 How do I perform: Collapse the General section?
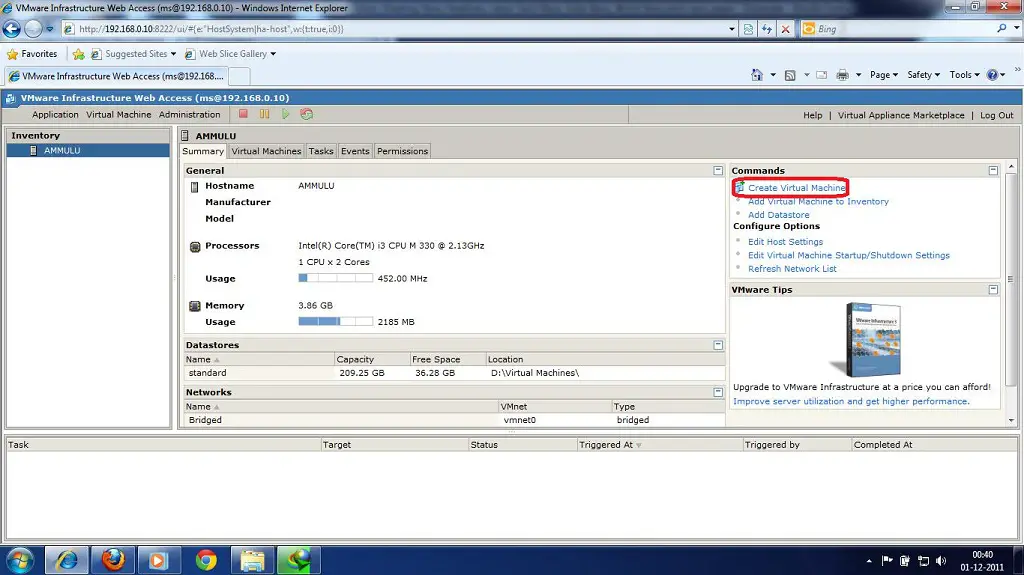coord(718,171)
